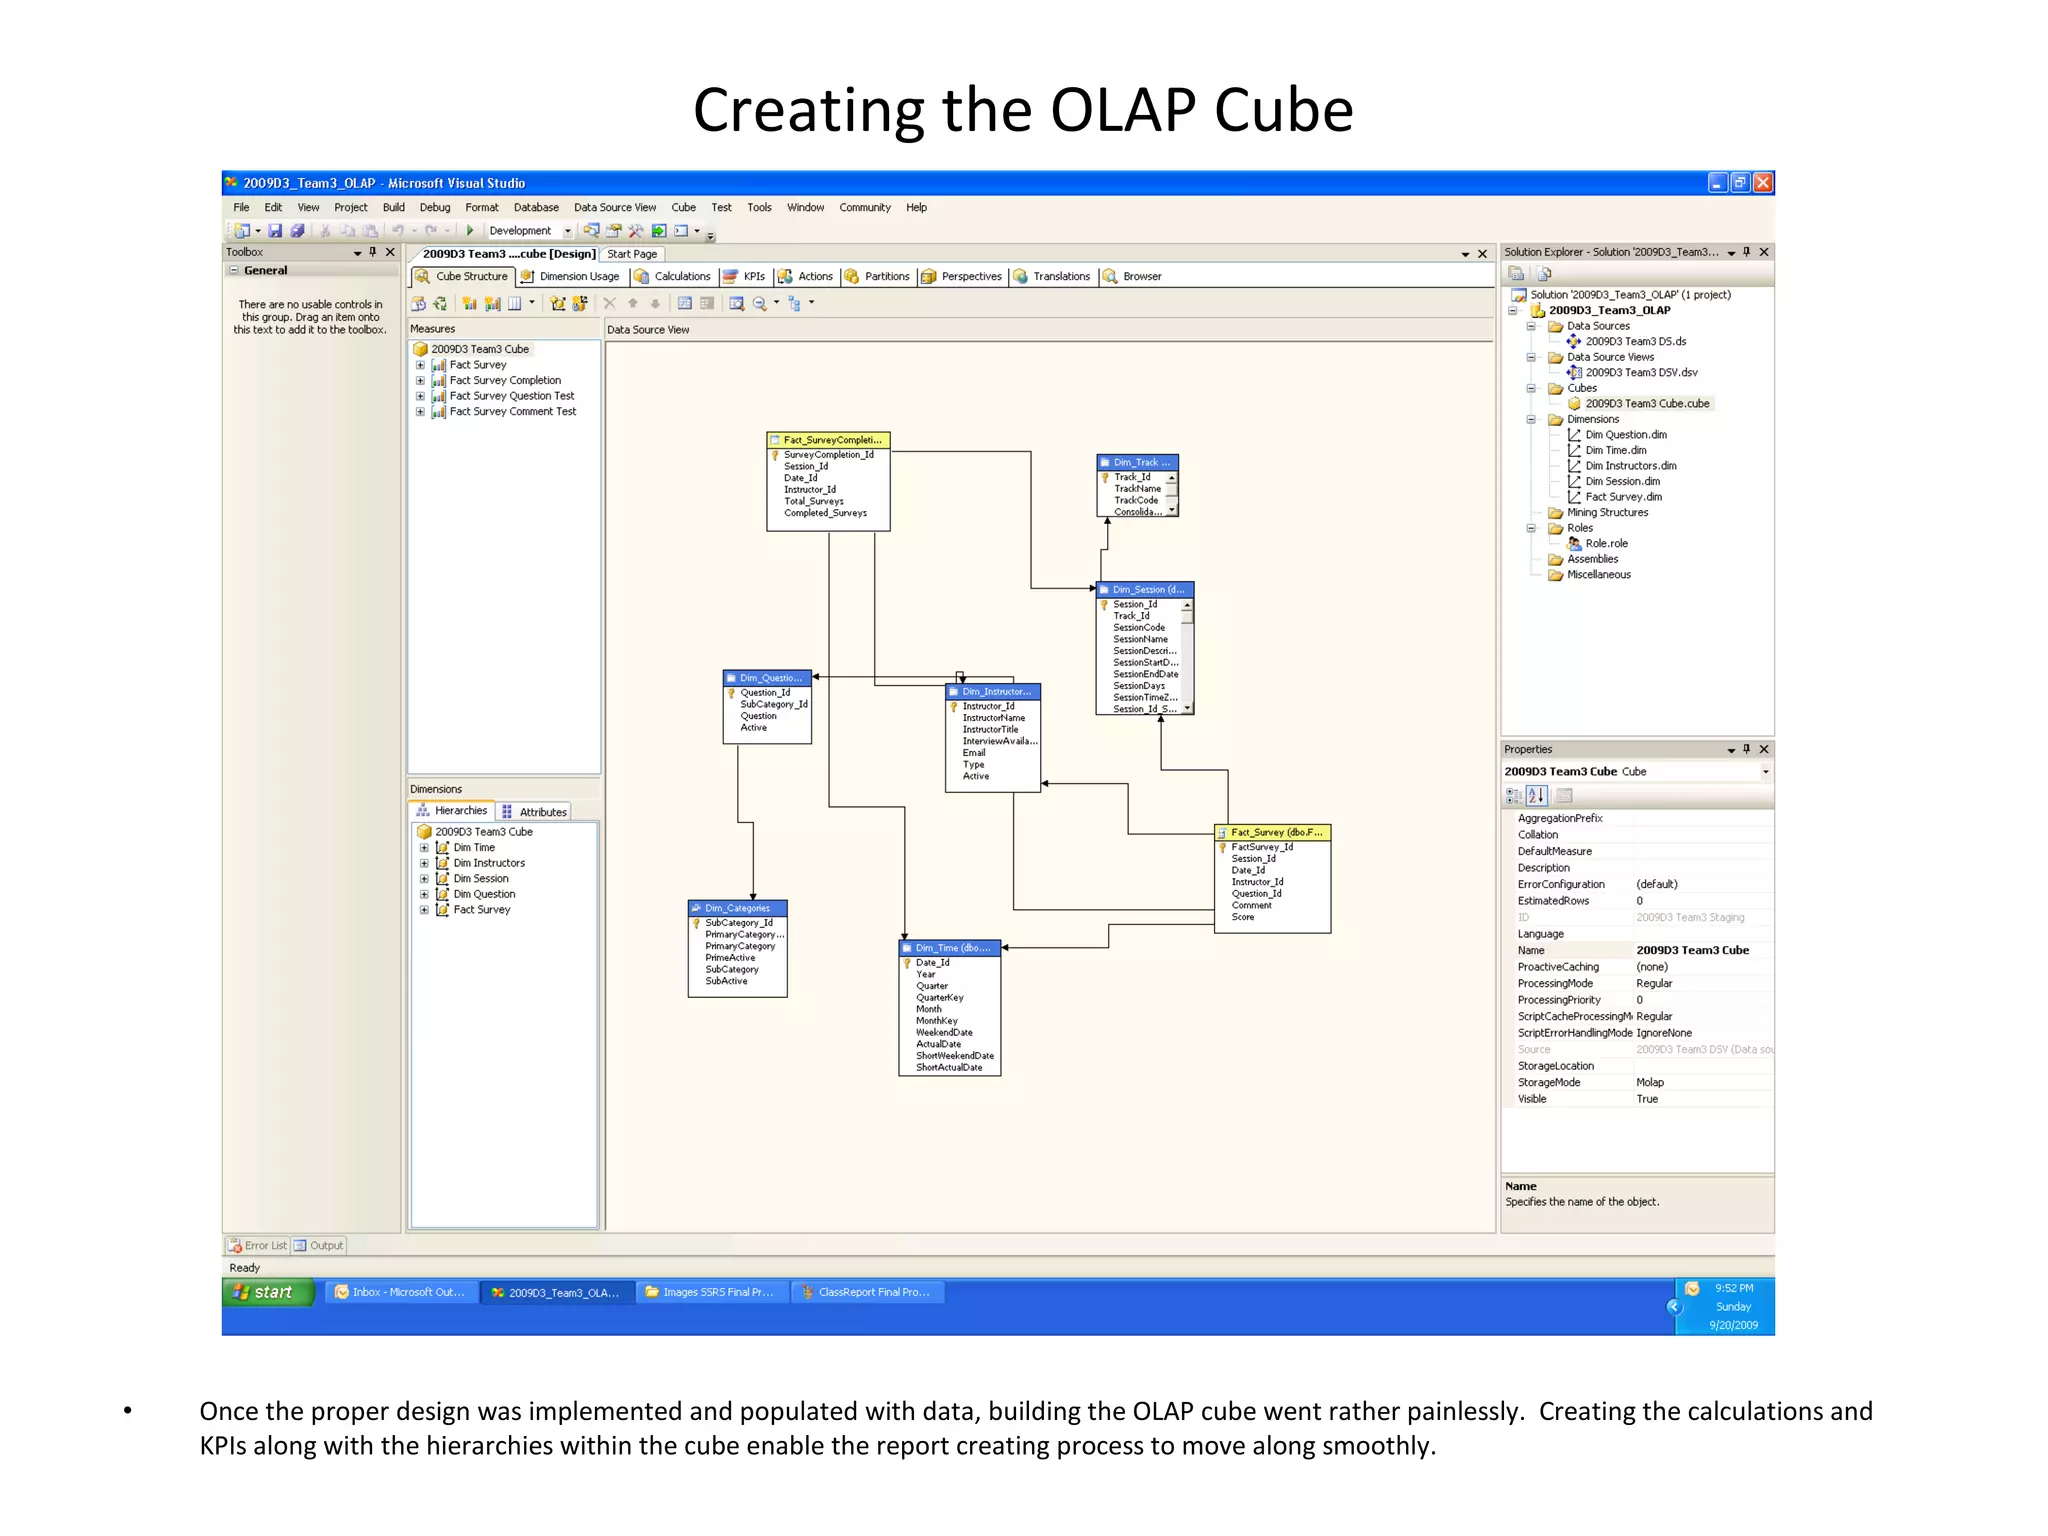
Task: Open the Cube menu
Action: click(x=683, y=208)
